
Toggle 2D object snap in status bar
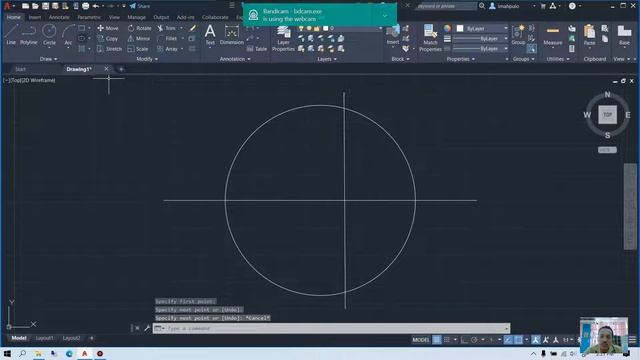point(518,340)
